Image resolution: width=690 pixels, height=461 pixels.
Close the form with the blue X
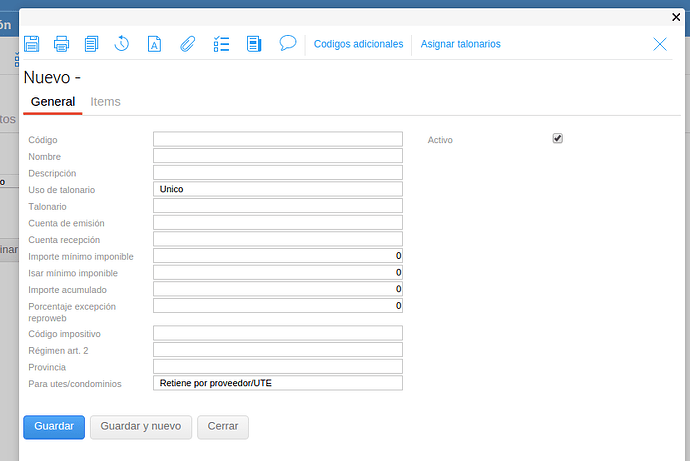[660, 44]
